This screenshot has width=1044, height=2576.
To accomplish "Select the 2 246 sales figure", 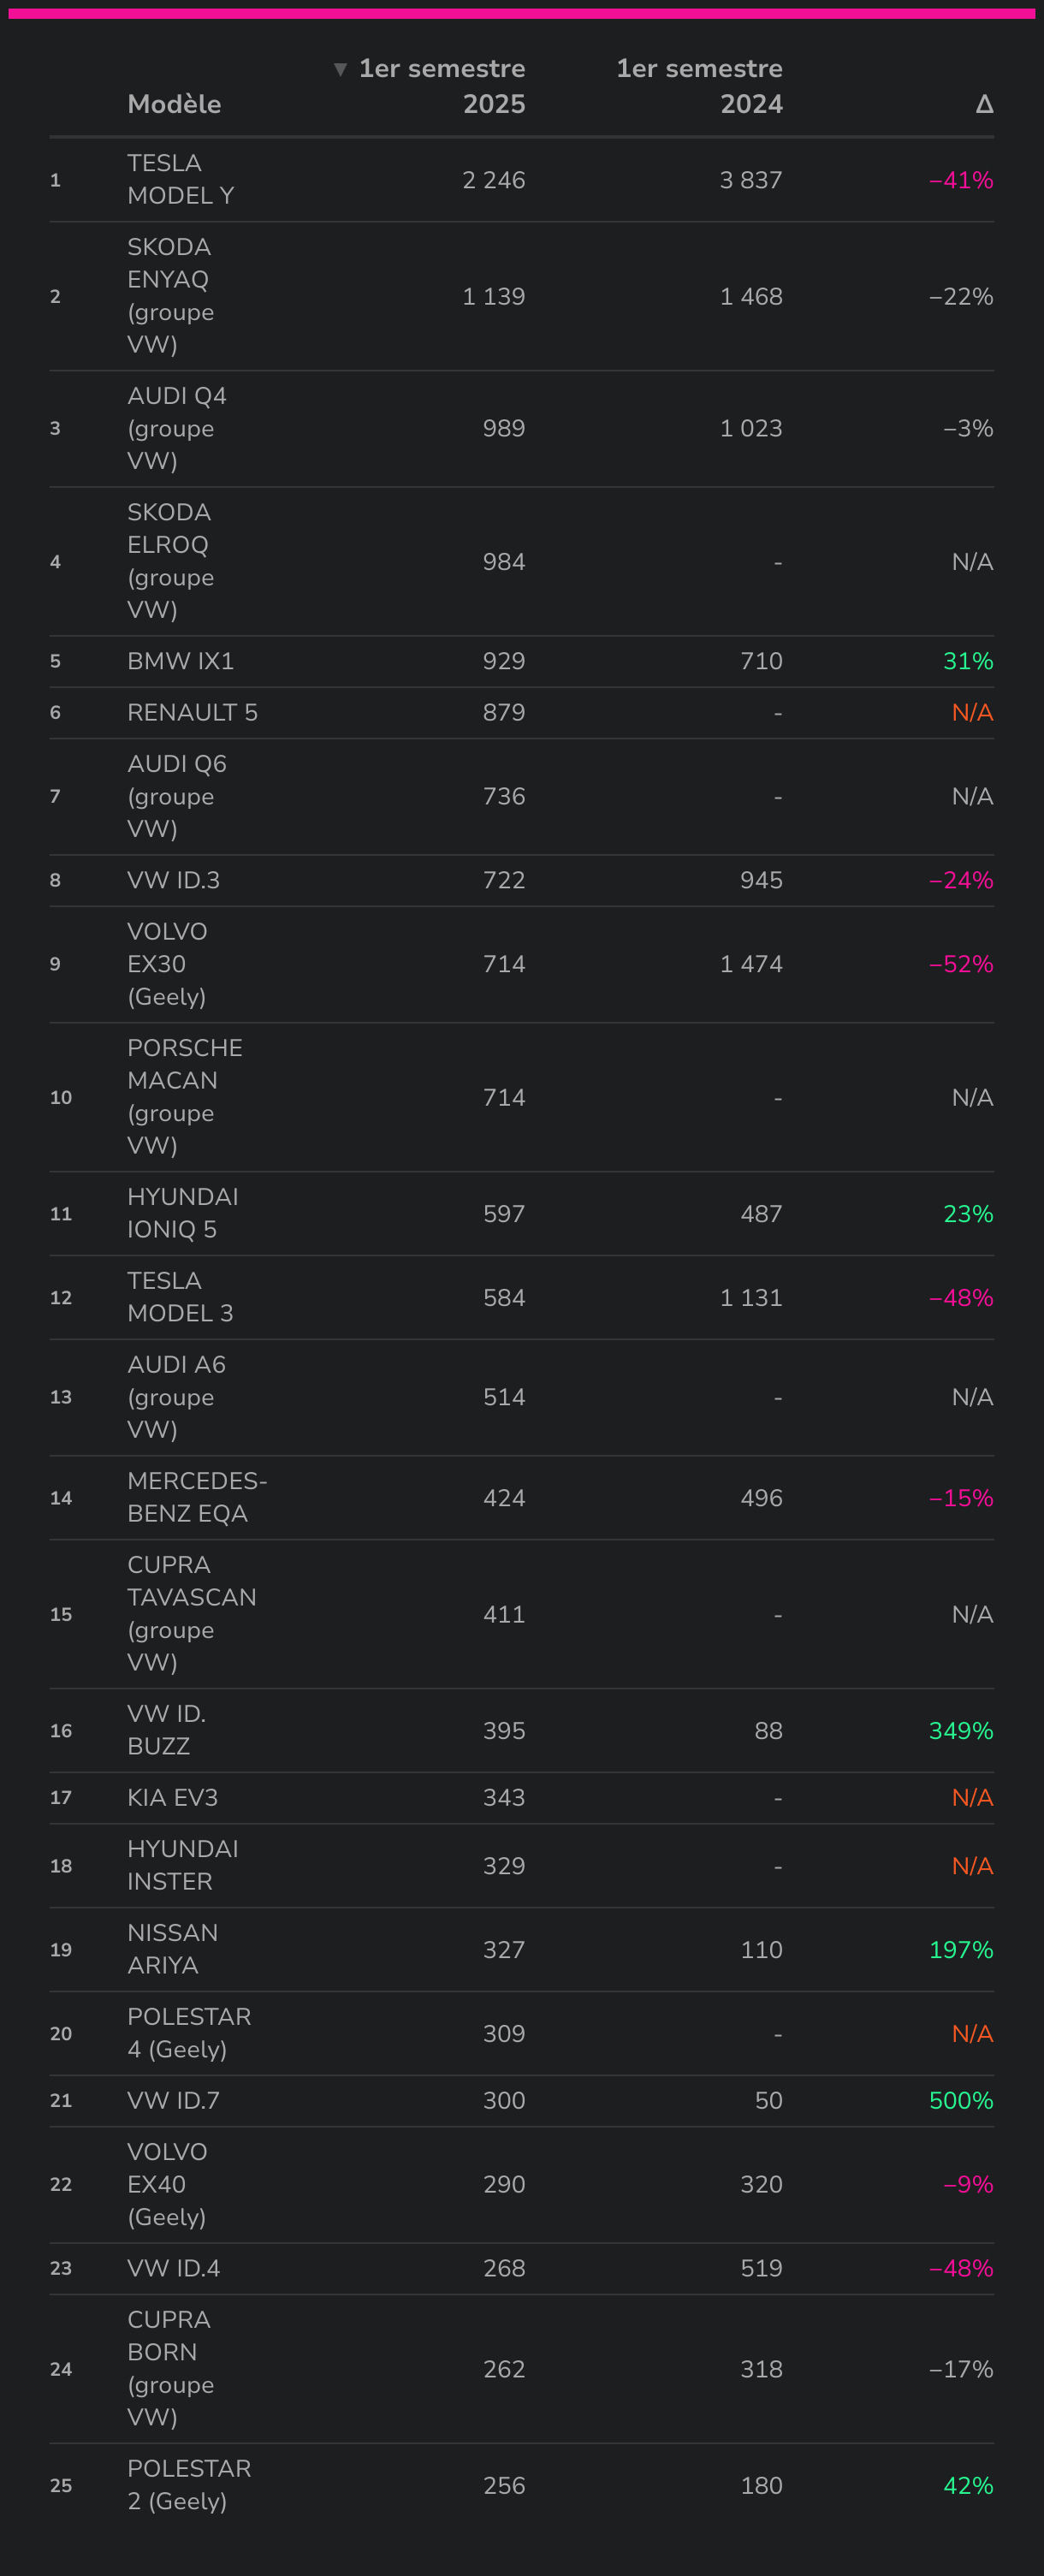I will click(493, 181).
